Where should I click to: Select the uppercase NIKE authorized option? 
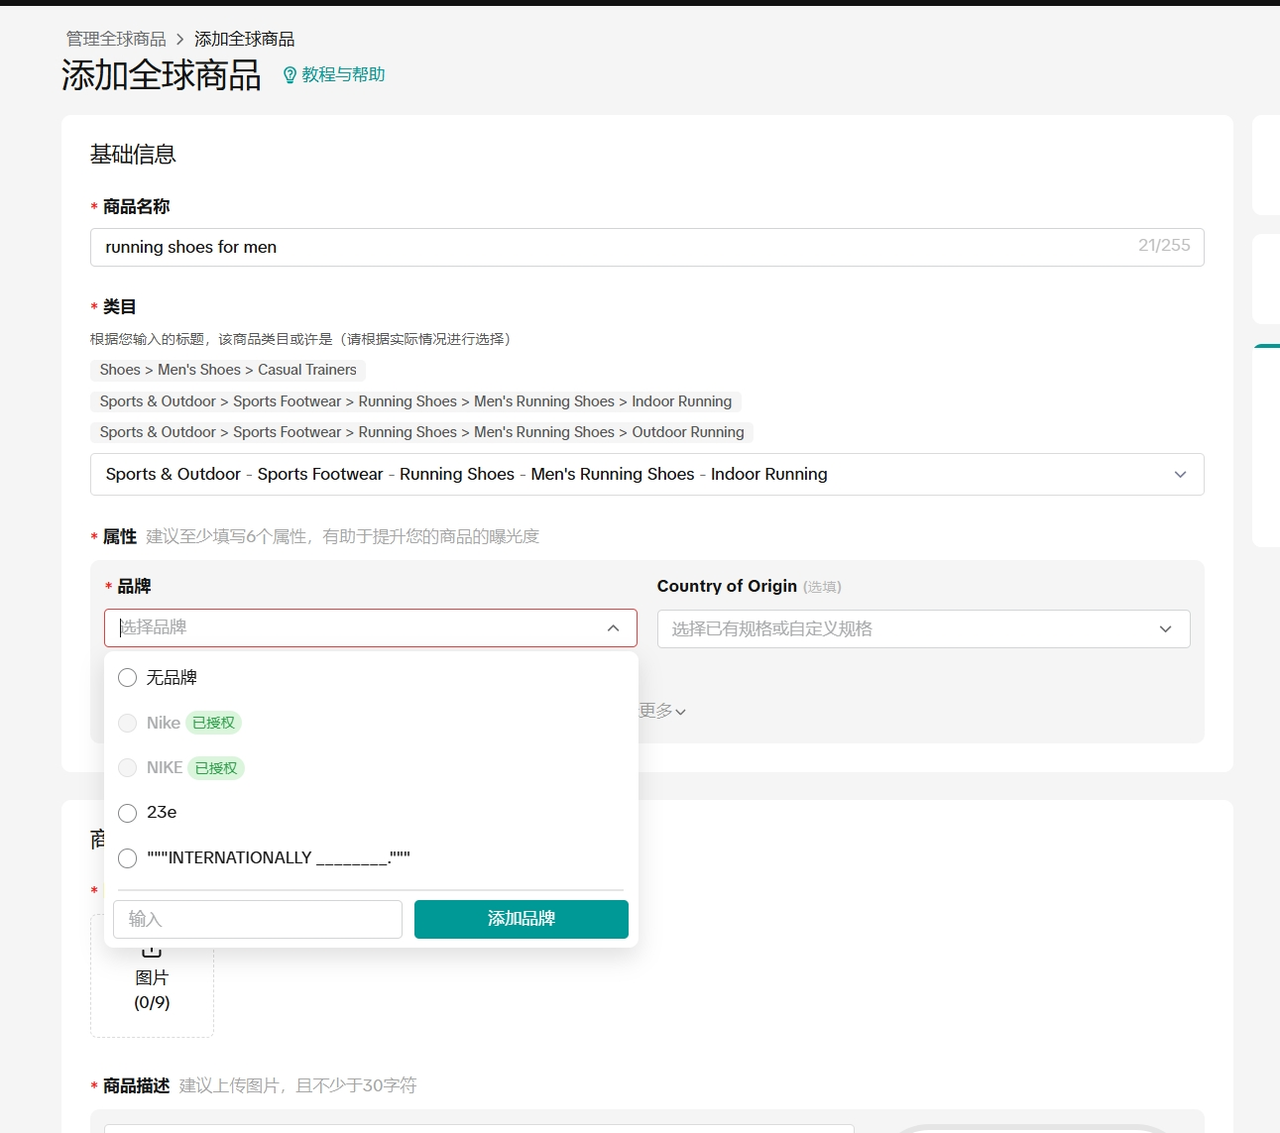click(128, 768)
